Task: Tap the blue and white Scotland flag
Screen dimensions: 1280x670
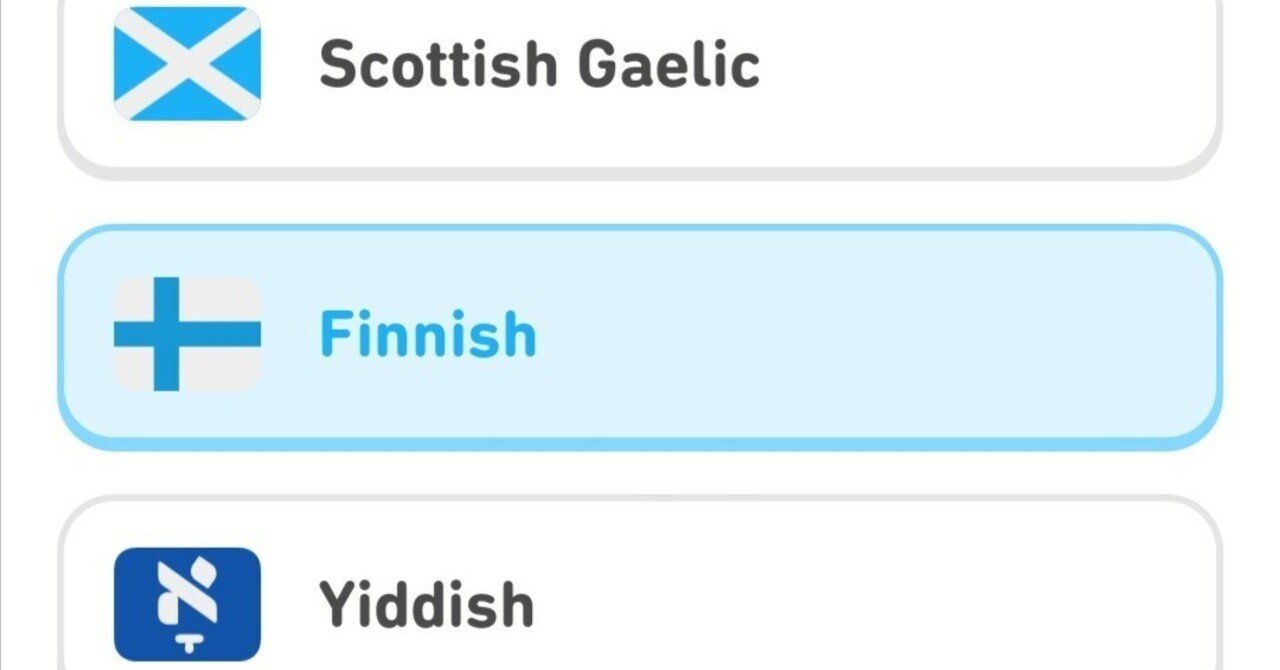Action: pos(187,64)
